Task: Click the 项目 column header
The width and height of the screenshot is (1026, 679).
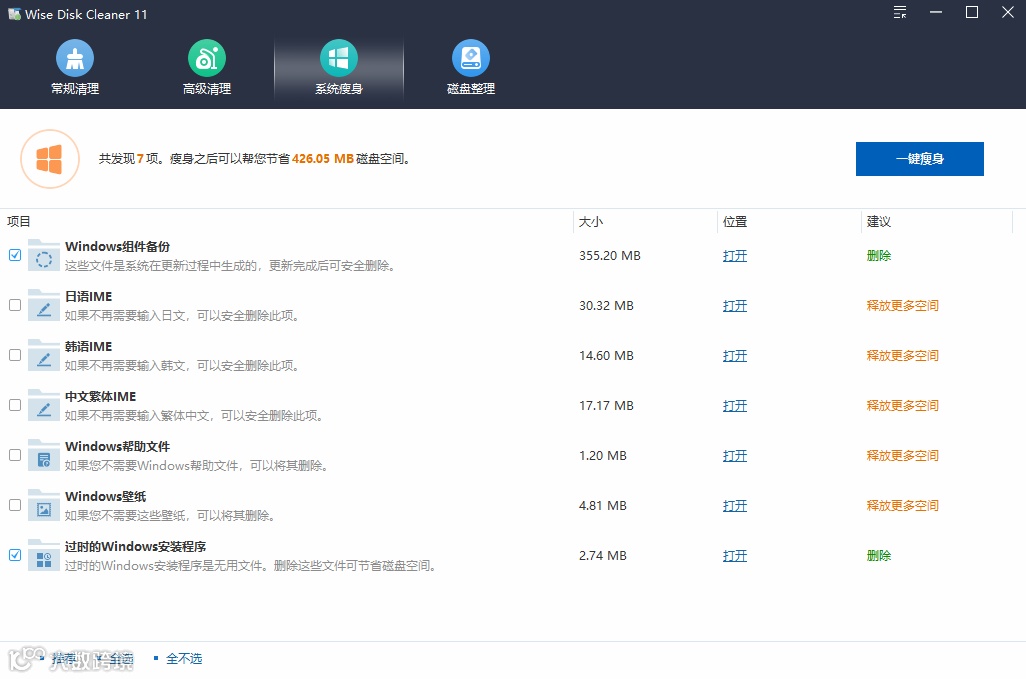Action: point(19,222)
